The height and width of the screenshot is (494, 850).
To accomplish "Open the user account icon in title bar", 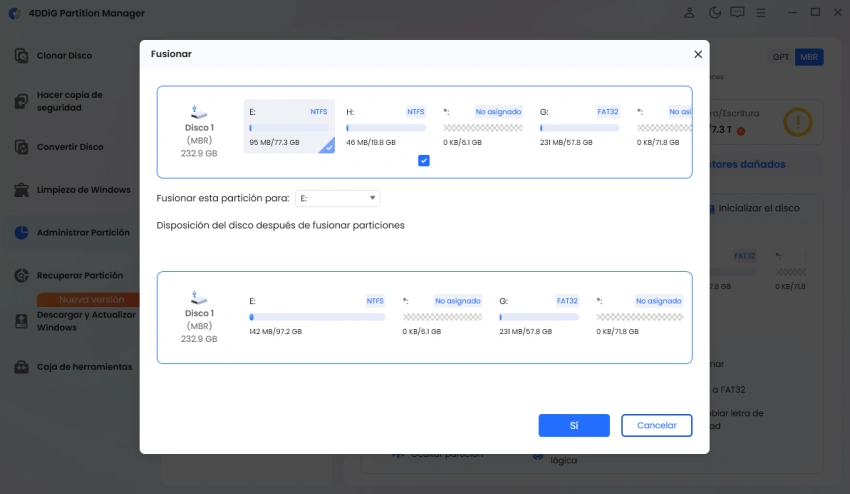I will (689, 12).
